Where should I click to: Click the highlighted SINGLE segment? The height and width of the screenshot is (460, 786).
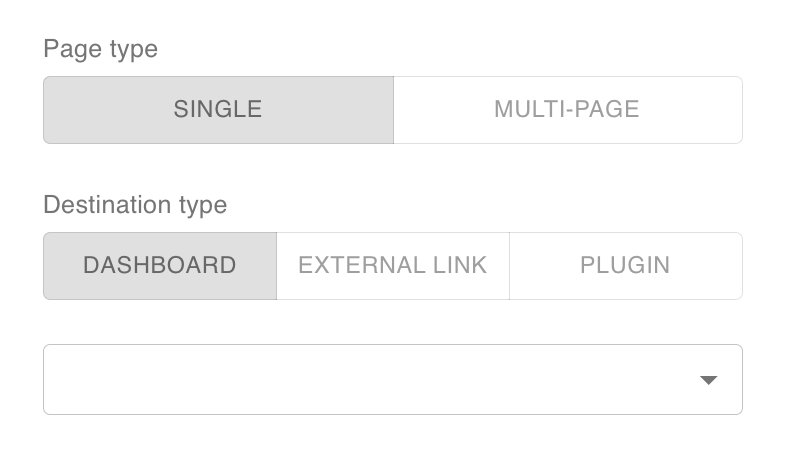pyautogui.click(x=218, y=110)
